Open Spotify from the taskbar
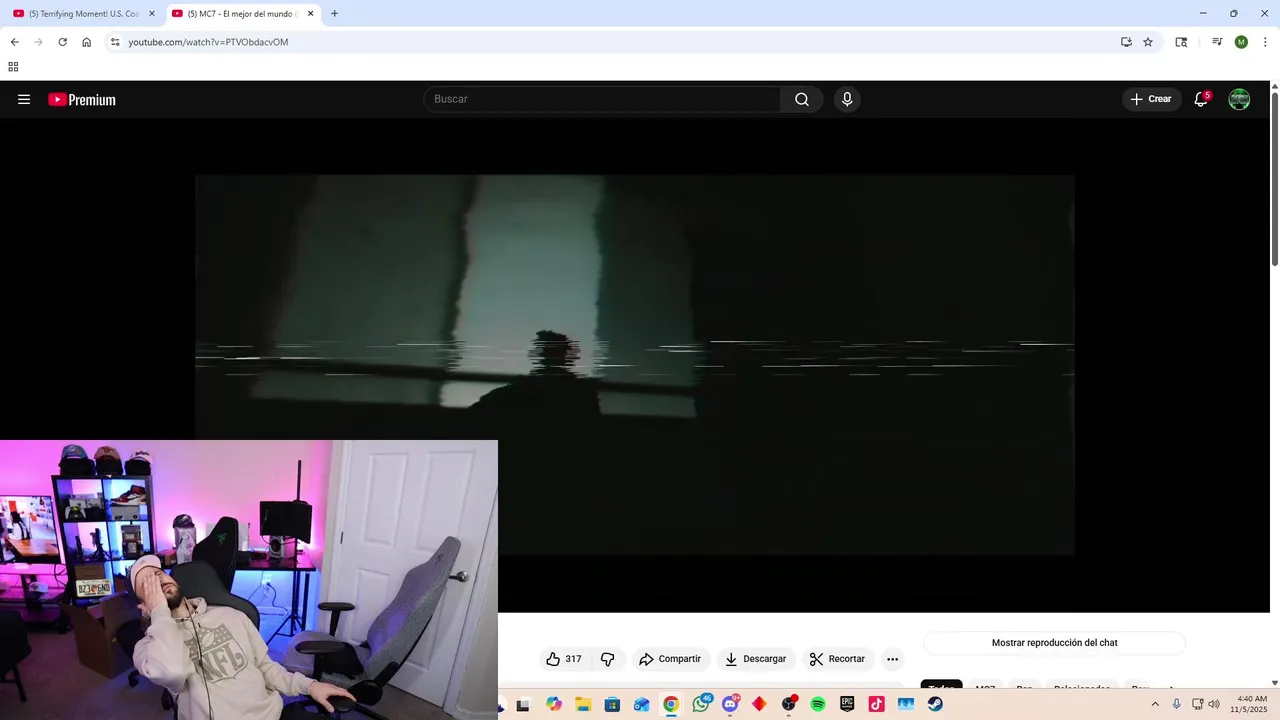Viewport: 1280px width, 720px height. tap(818, 704)
